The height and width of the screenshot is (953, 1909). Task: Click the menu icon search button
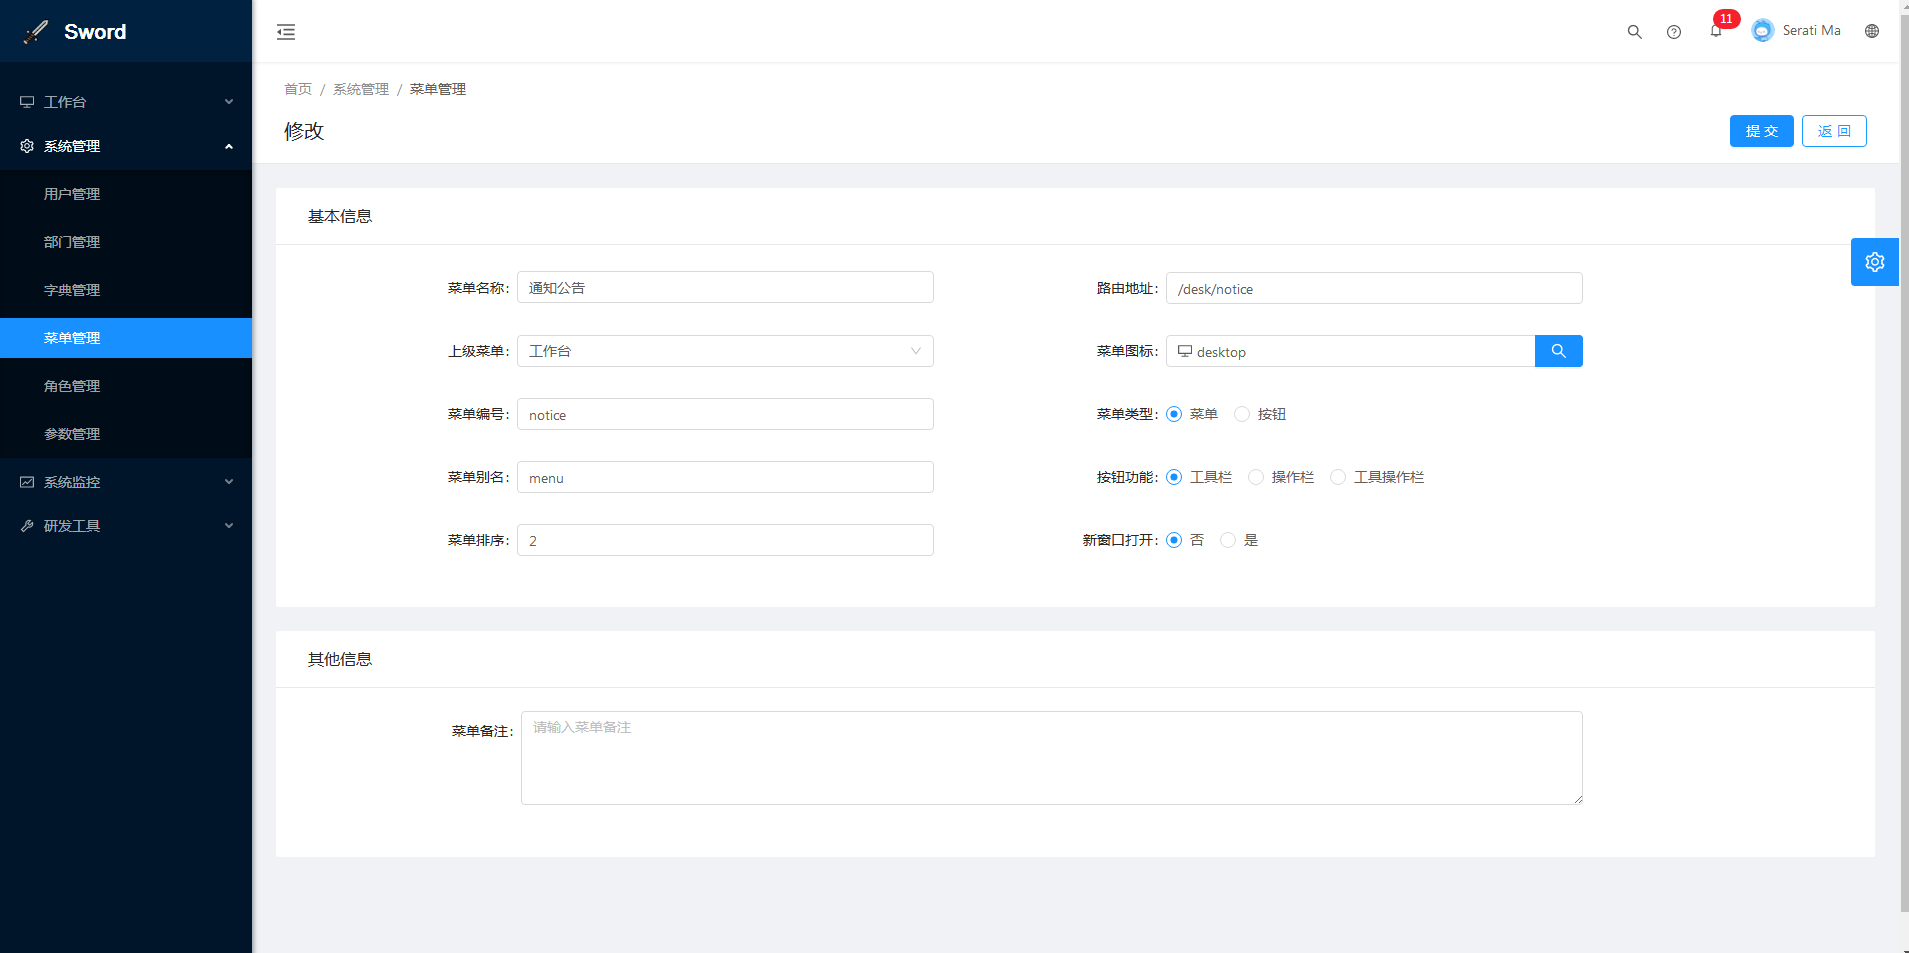(x=1558, y=351)
